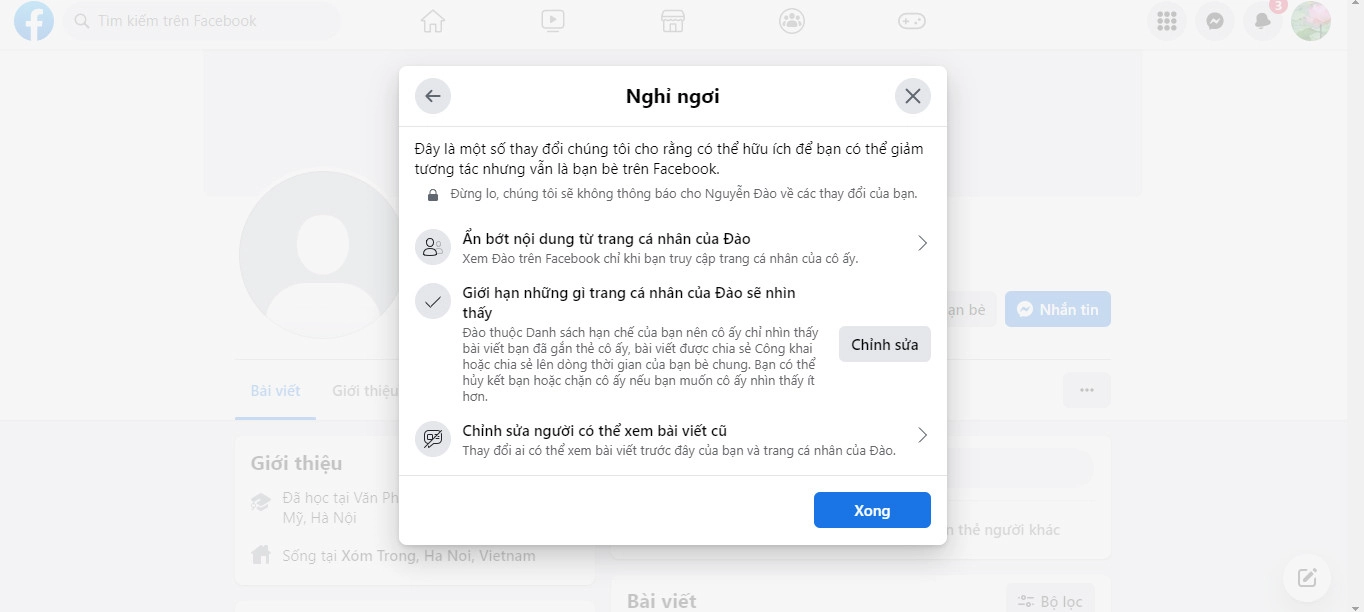1364x612 pixels.
Task: Switch to the Bài viết tab
Action: pos(275,391)
